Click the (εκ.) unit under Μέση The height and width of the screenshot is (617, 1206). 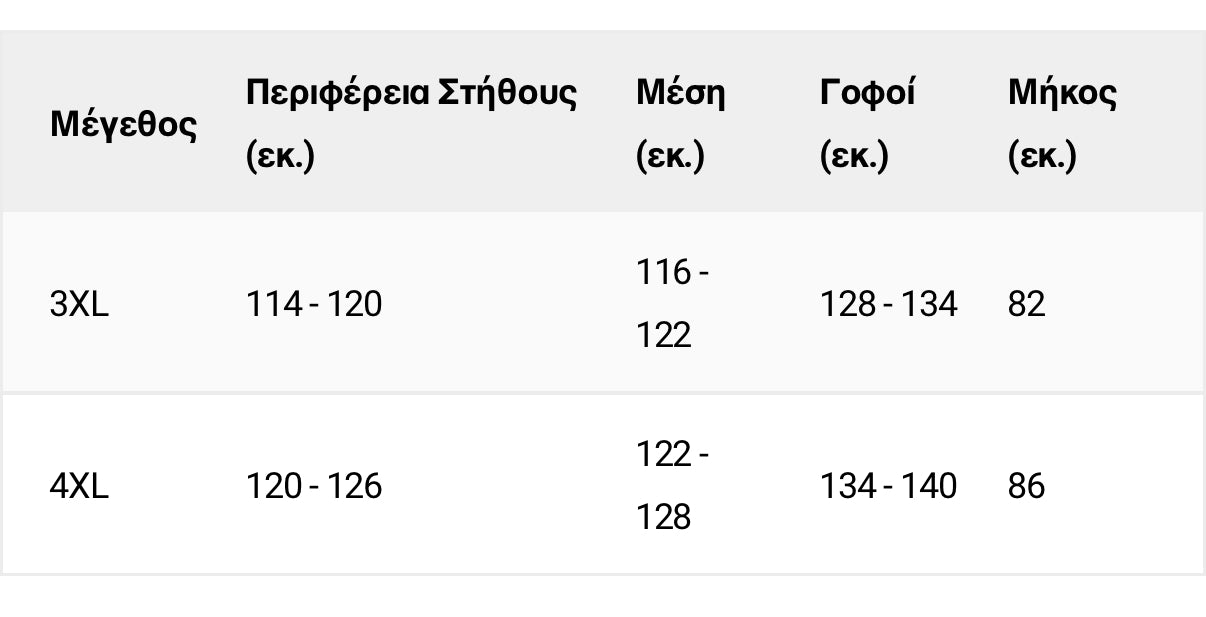pos(670,157)
